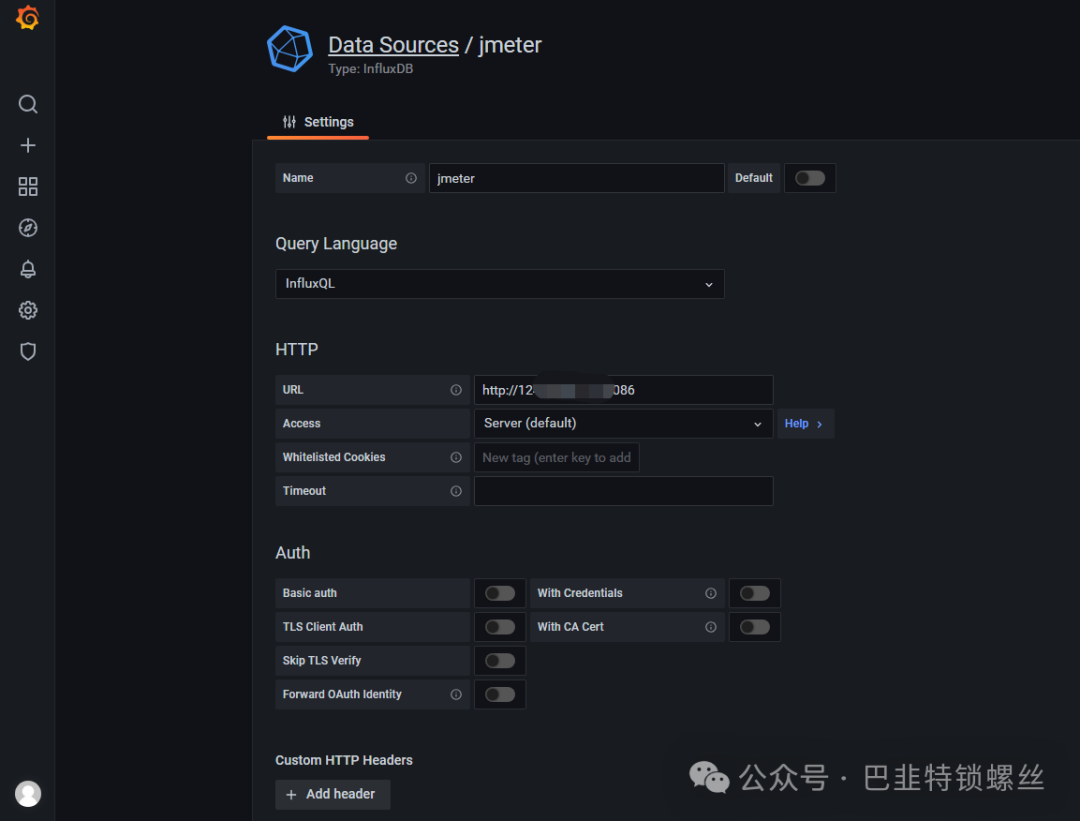Image resolution: width=1080 pixels, height=821 pixels.
Task: Click the plus Create icon in sidebar
Action: pyautogui.click(x=28, y=145)
